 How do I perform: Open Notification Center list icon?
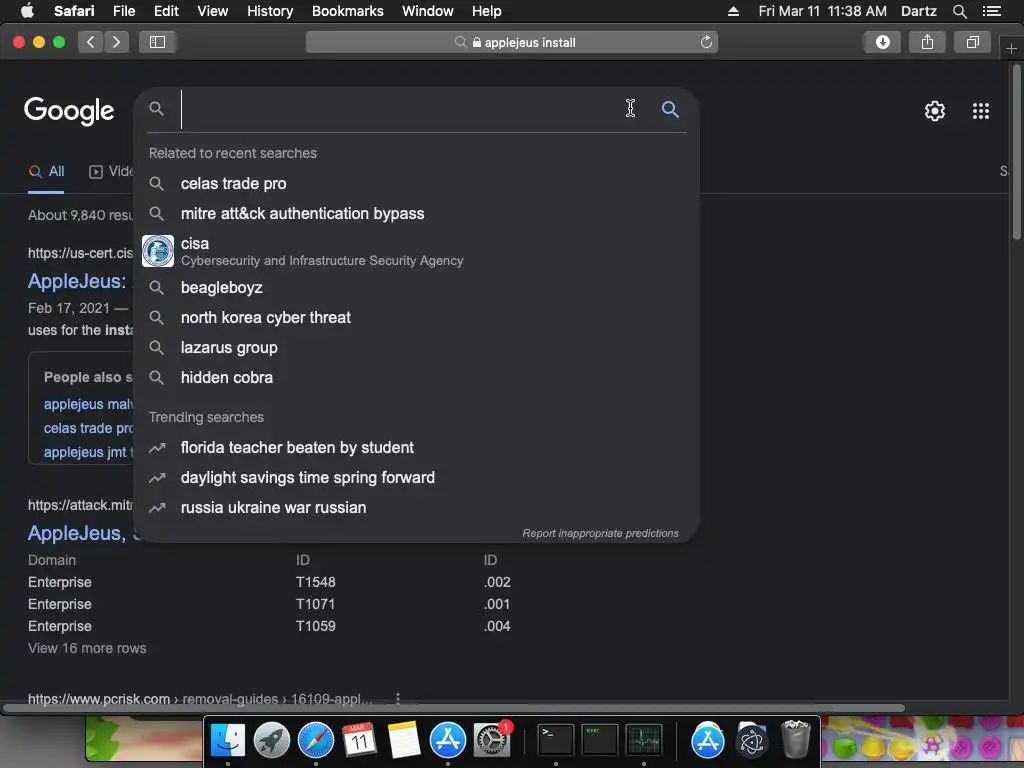point(991,11)
